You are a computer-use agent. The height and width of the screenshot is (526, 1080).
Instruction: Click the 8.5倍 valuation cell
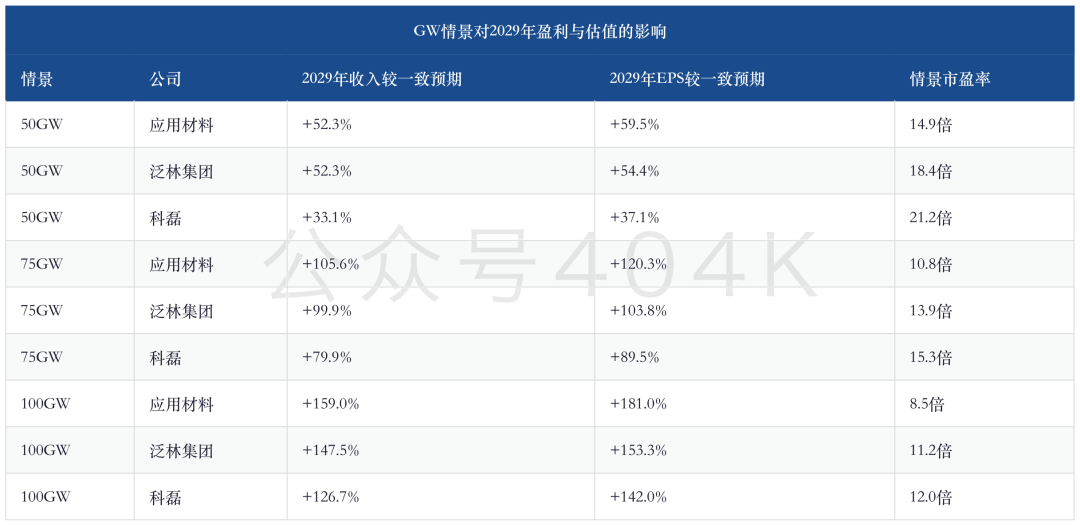(926, 405)
